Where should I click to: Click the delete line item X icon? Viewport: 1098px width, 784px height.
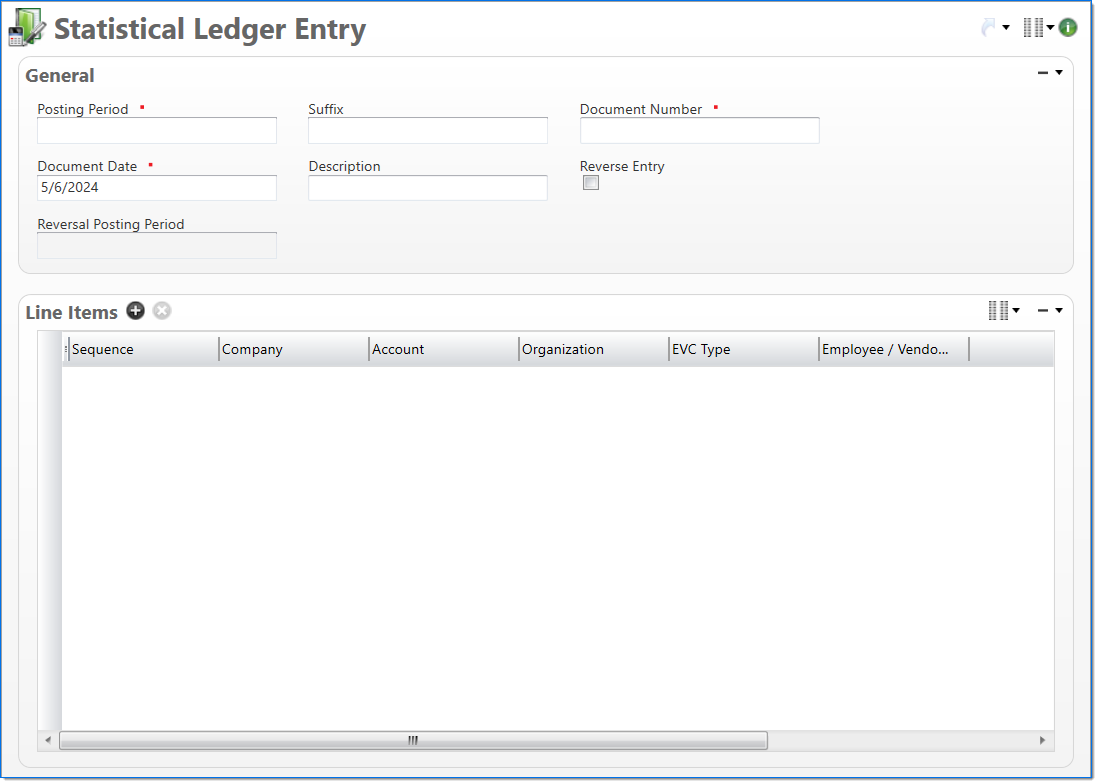(162, 311)
